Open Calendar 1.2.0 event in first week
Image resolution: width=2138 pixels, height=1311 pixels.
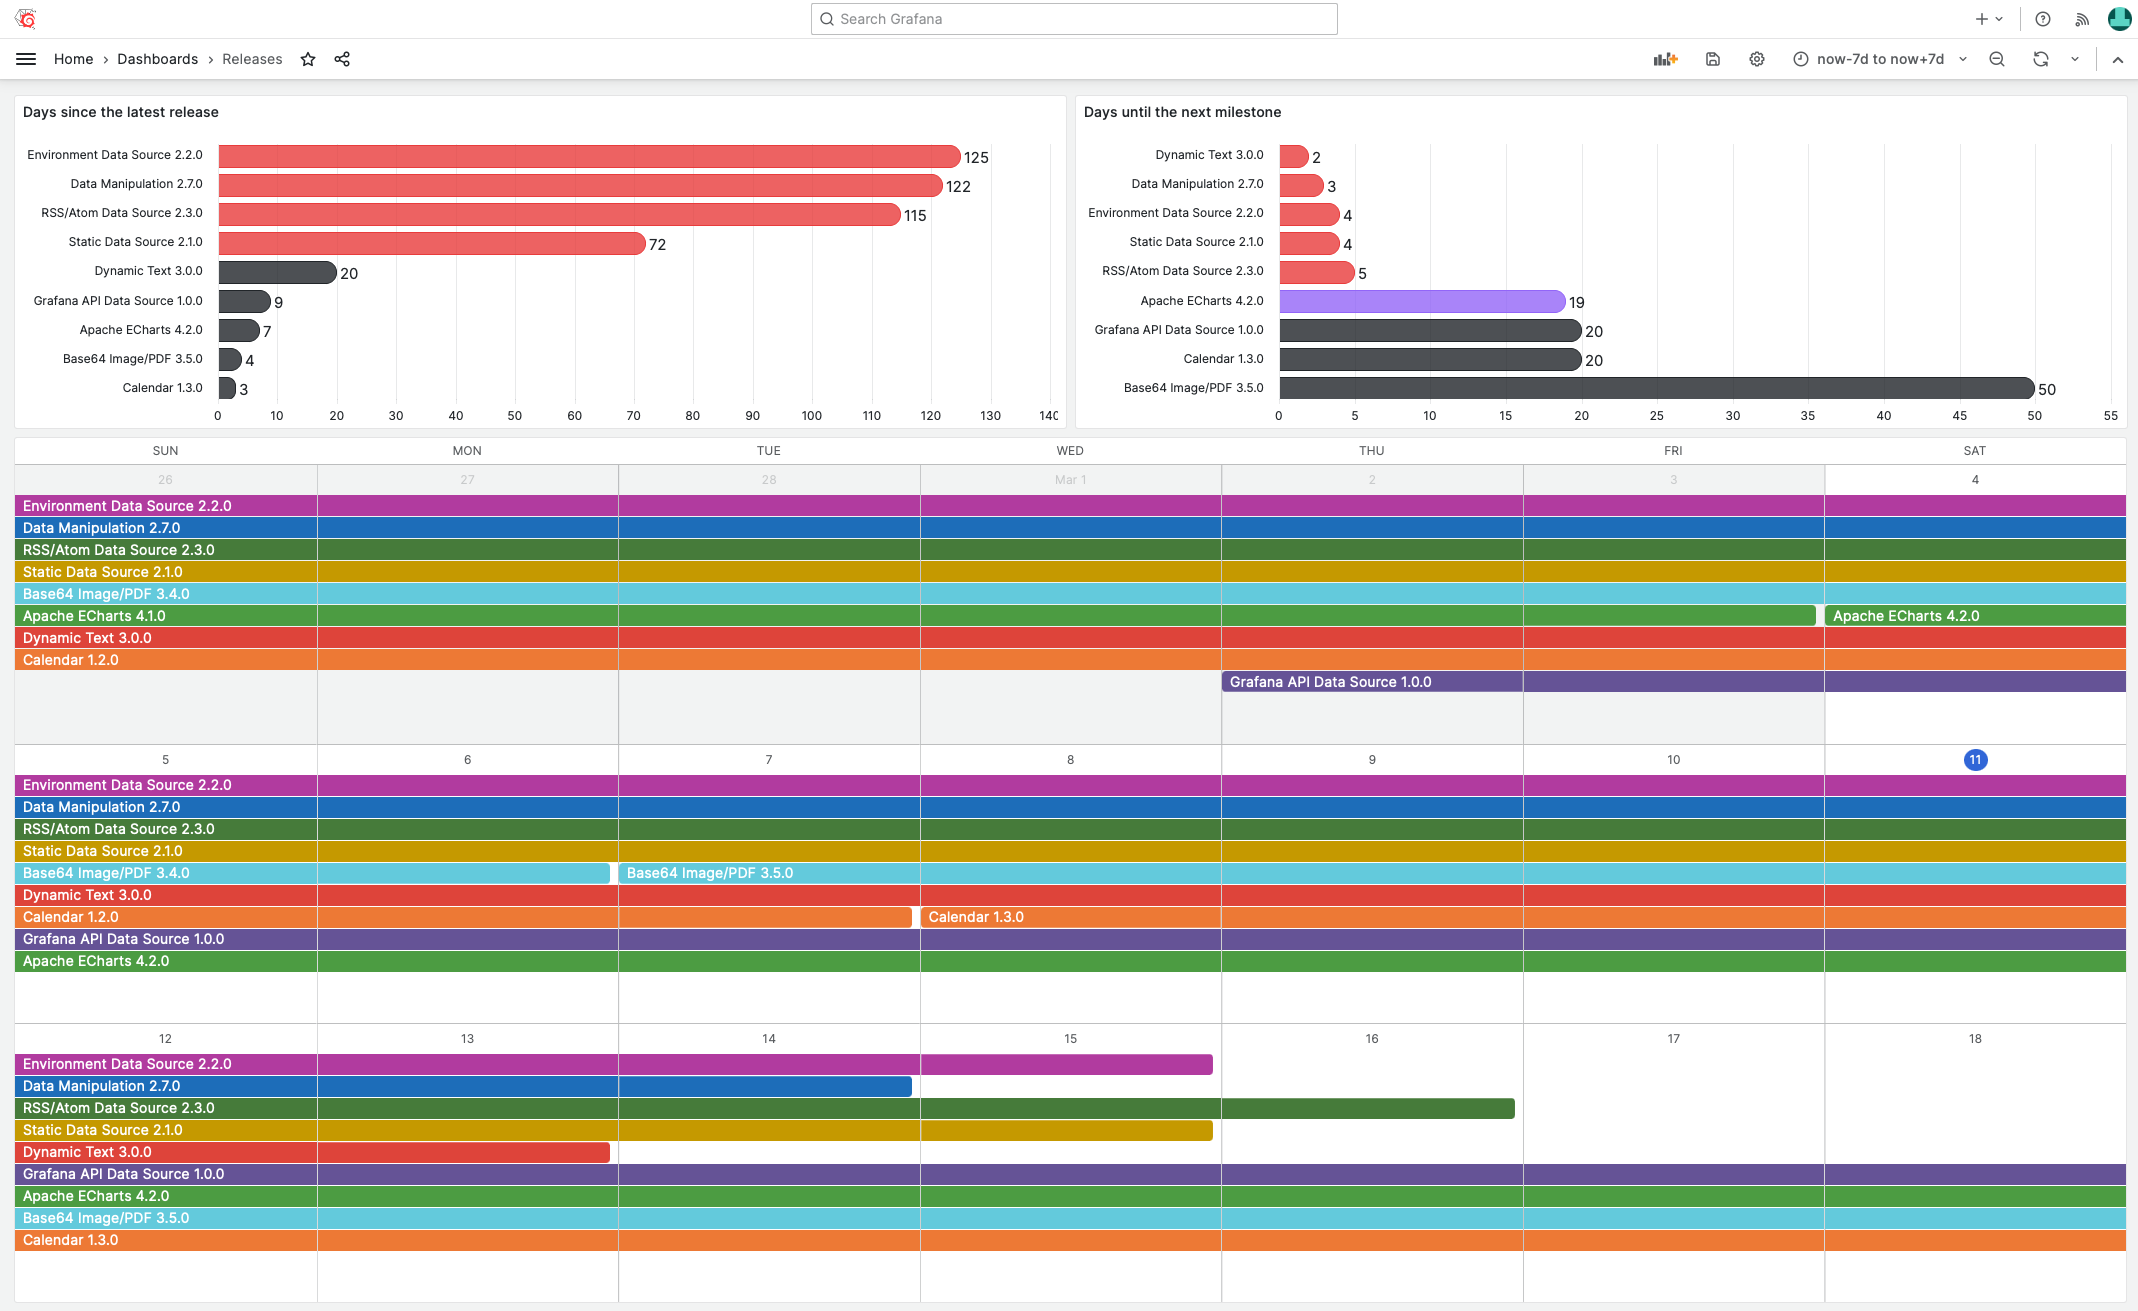pos(1070,660)
